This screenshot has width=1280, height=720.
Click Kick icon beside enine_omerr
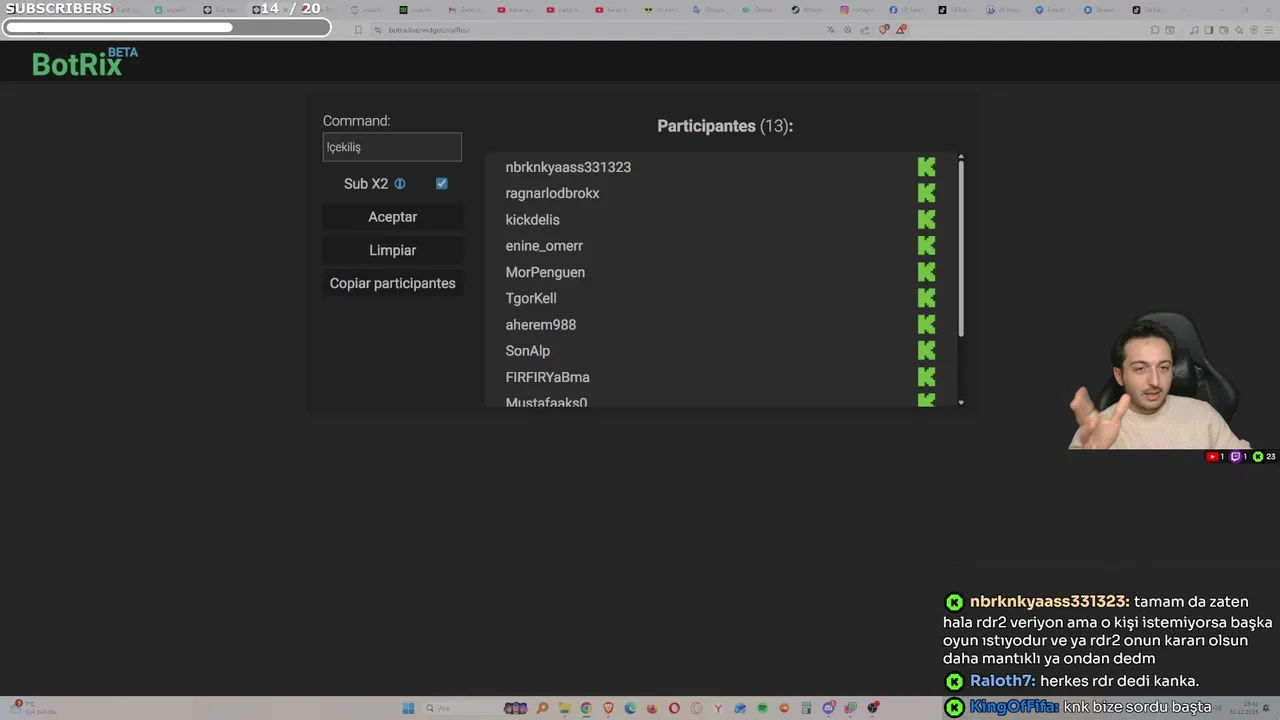(x=927, y=246)
